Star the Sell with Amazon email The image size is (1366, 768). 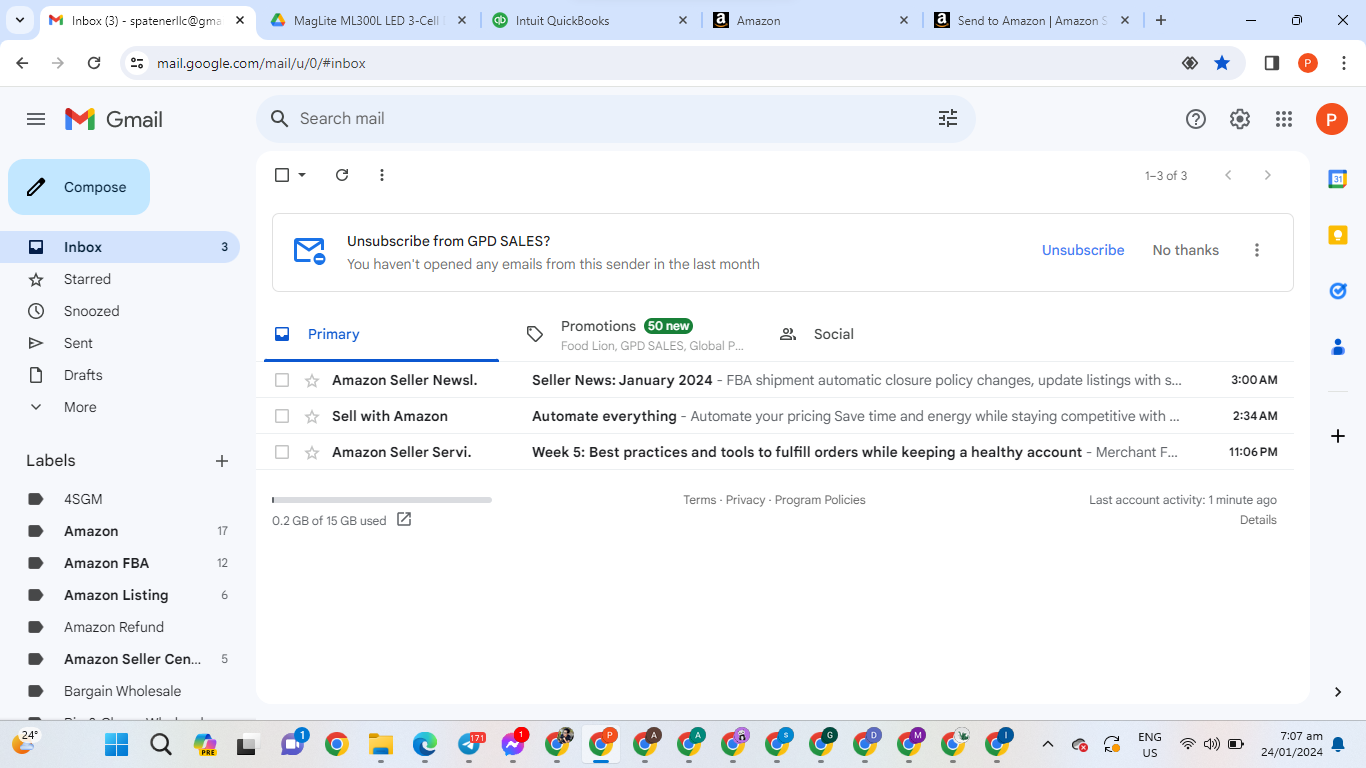point(312,416)
